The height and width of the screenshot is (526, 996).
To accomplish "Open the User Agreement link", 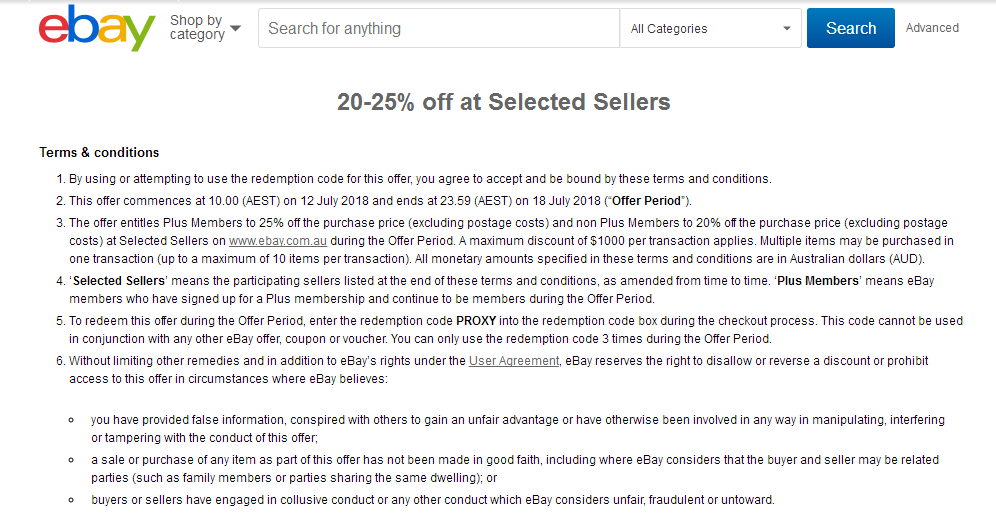I will point(514,361).
